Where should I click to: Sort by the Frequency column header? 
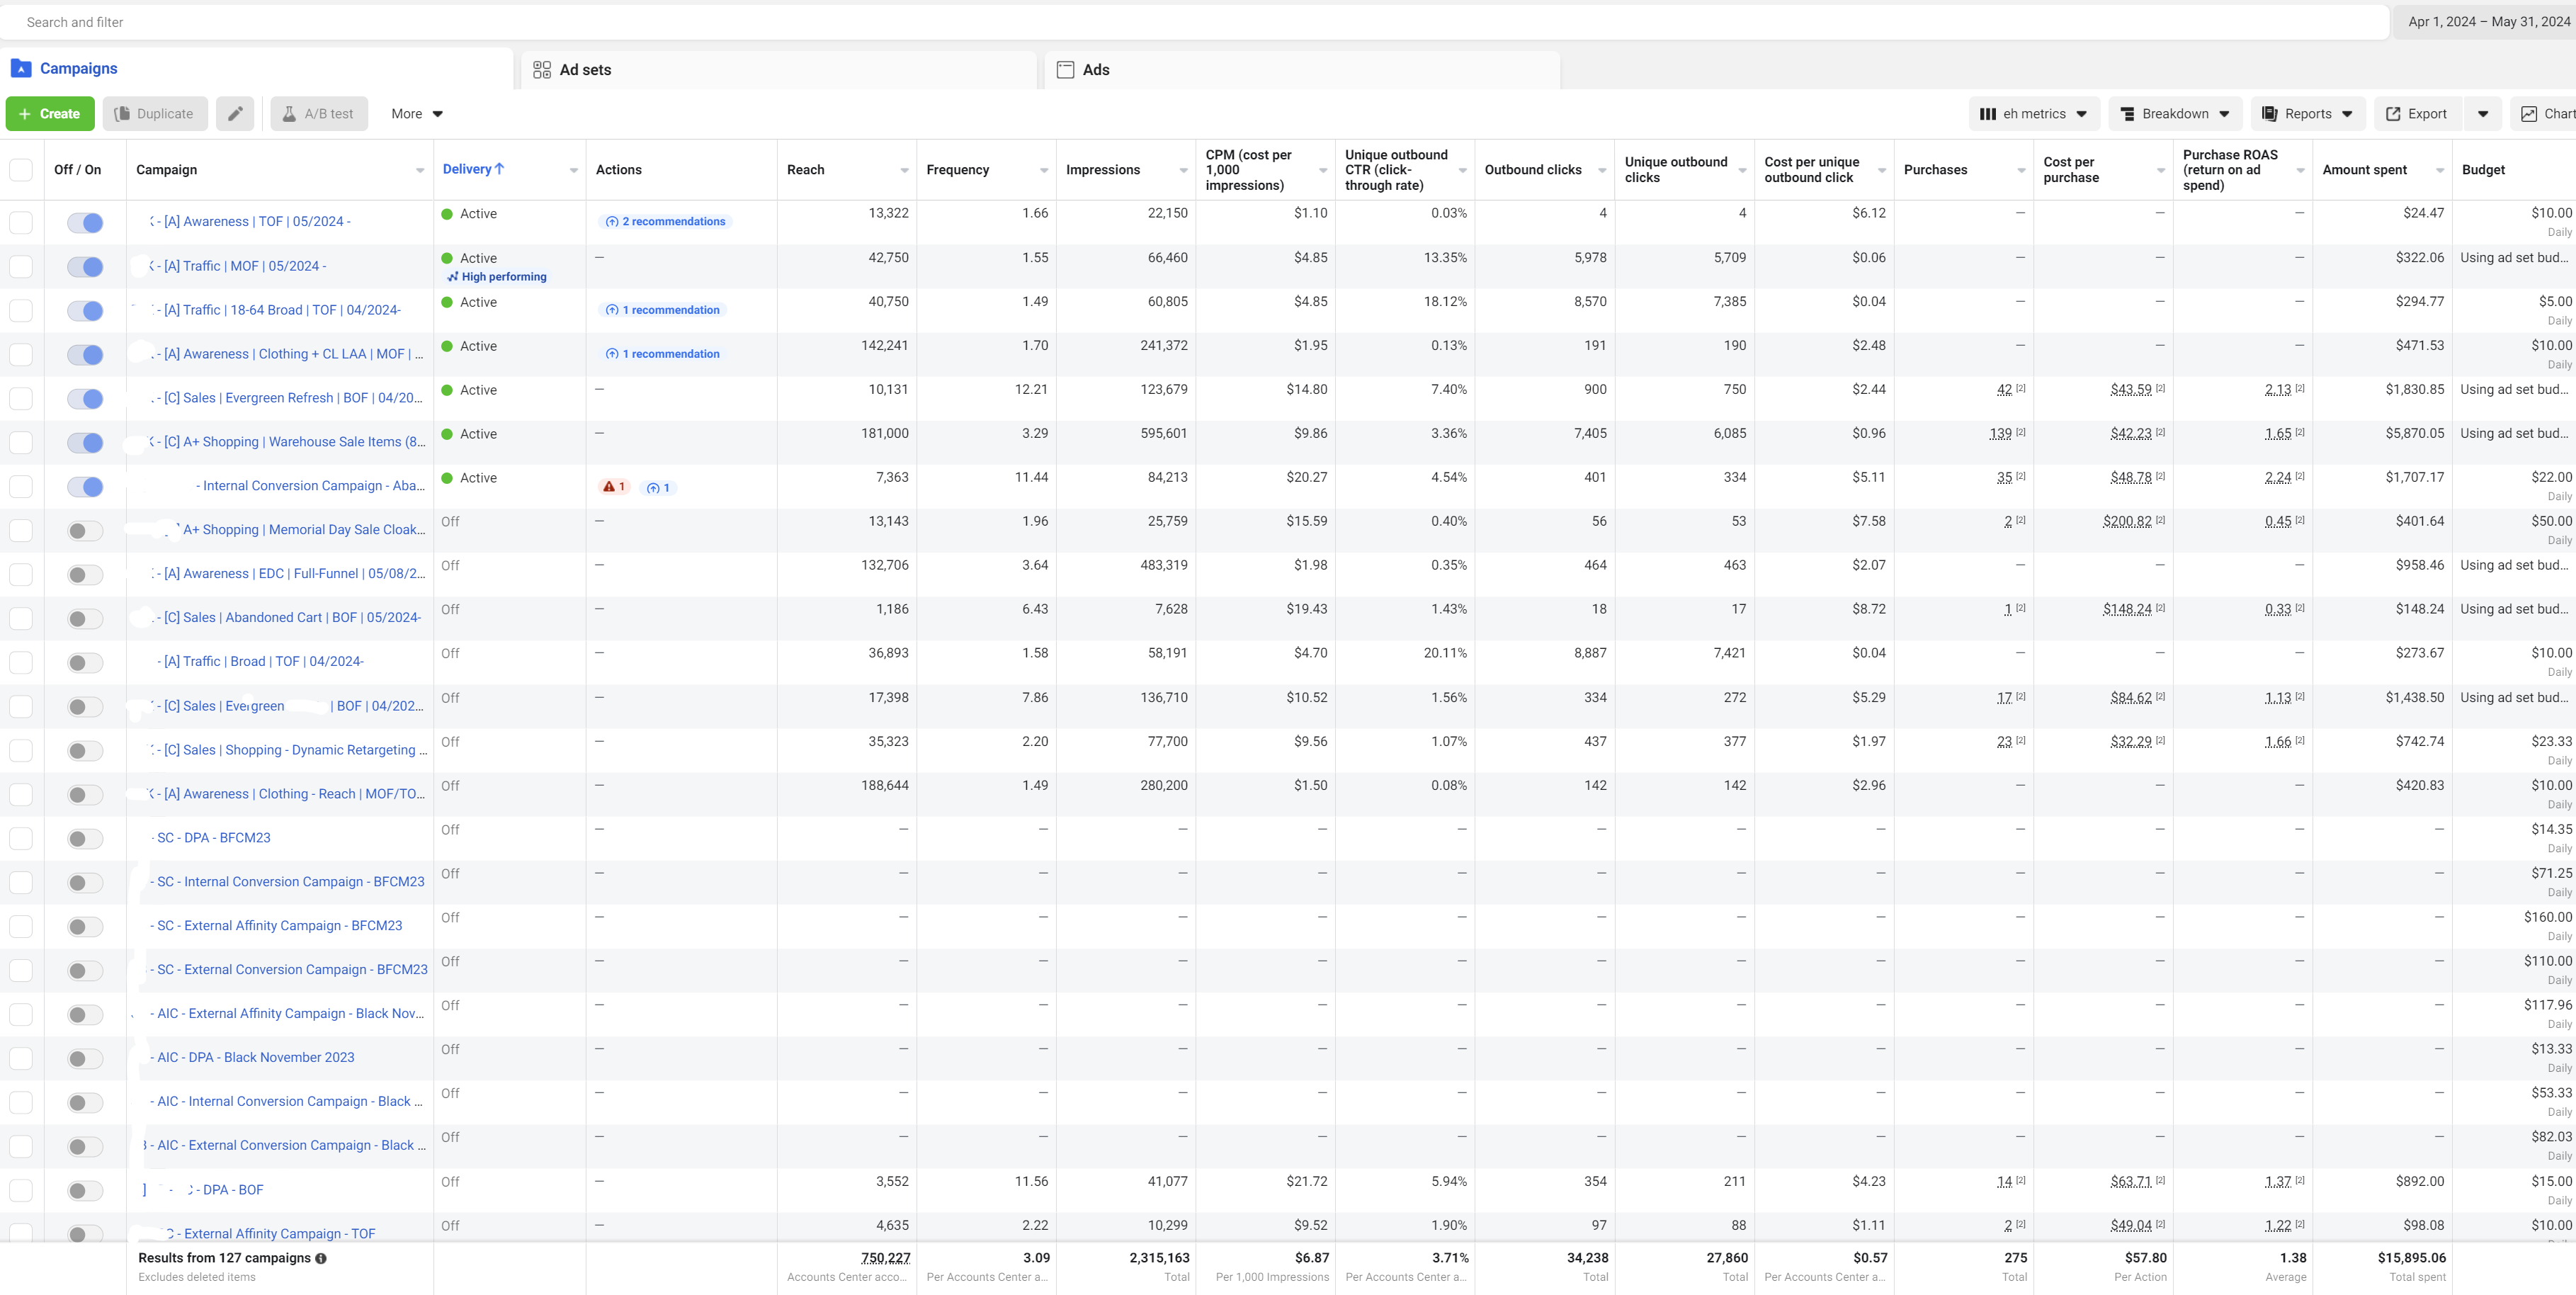pos(958,170)
